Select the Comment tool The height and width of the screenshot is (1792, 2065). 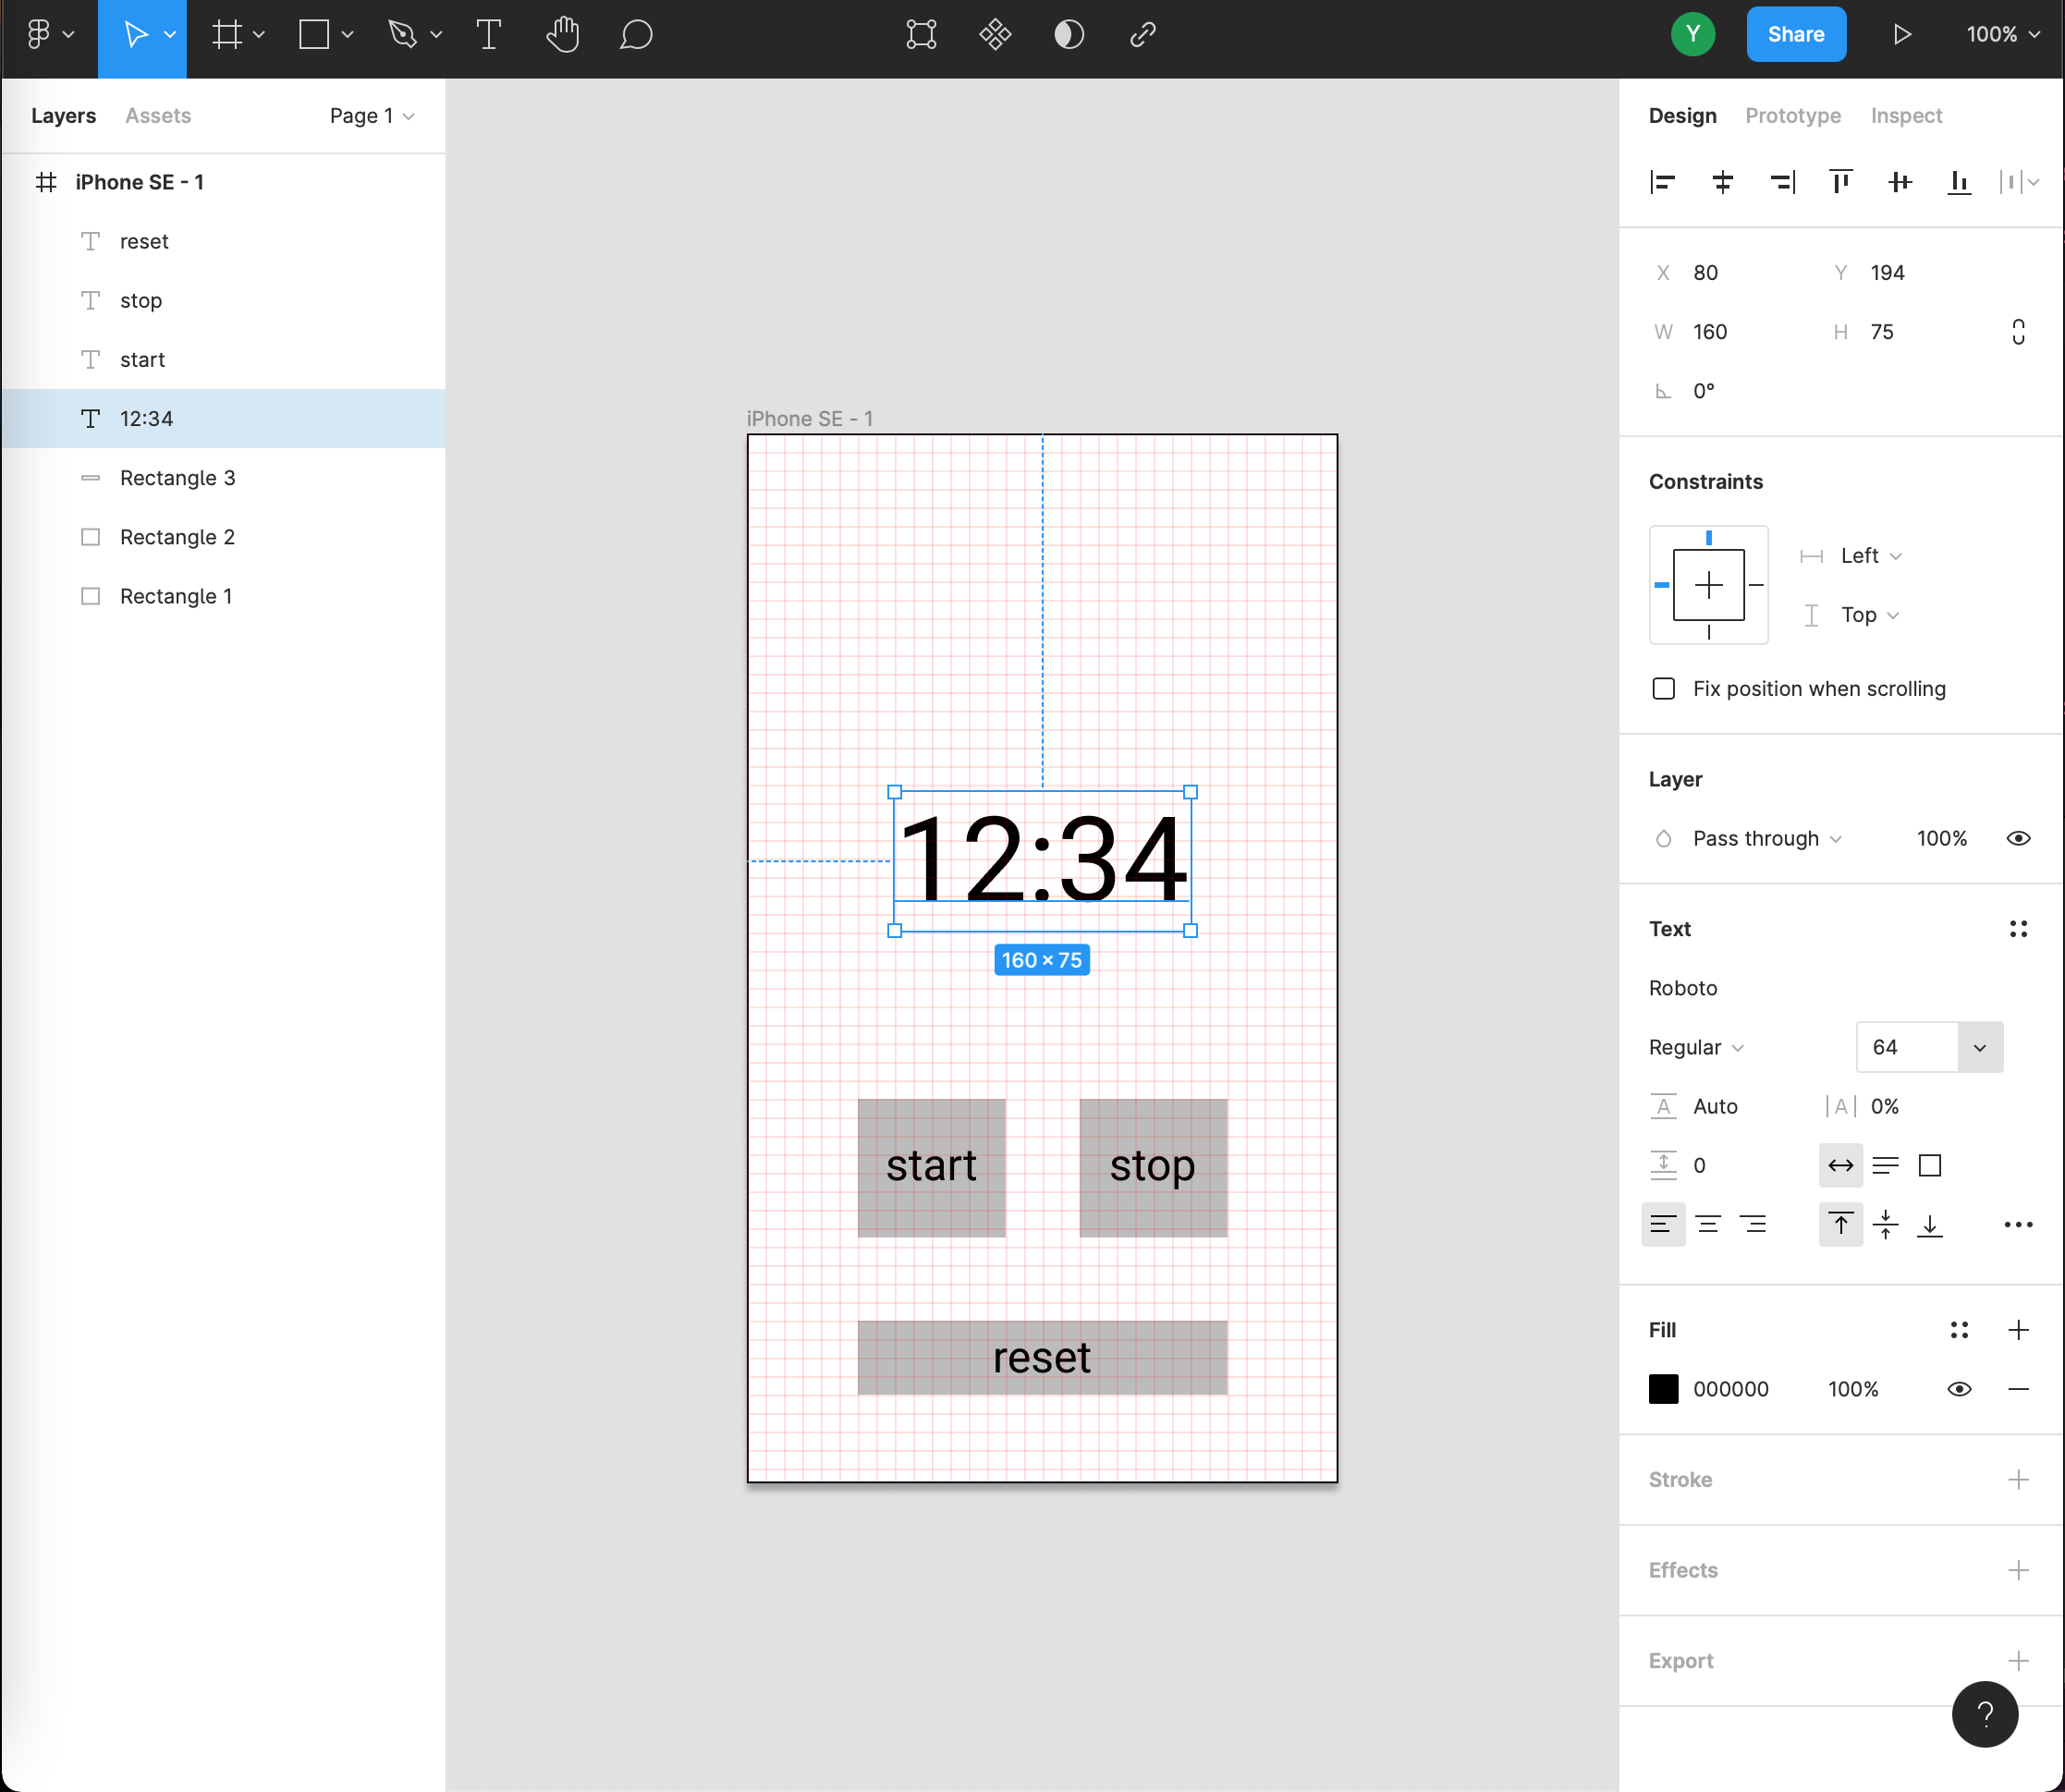tap(636, 35)
